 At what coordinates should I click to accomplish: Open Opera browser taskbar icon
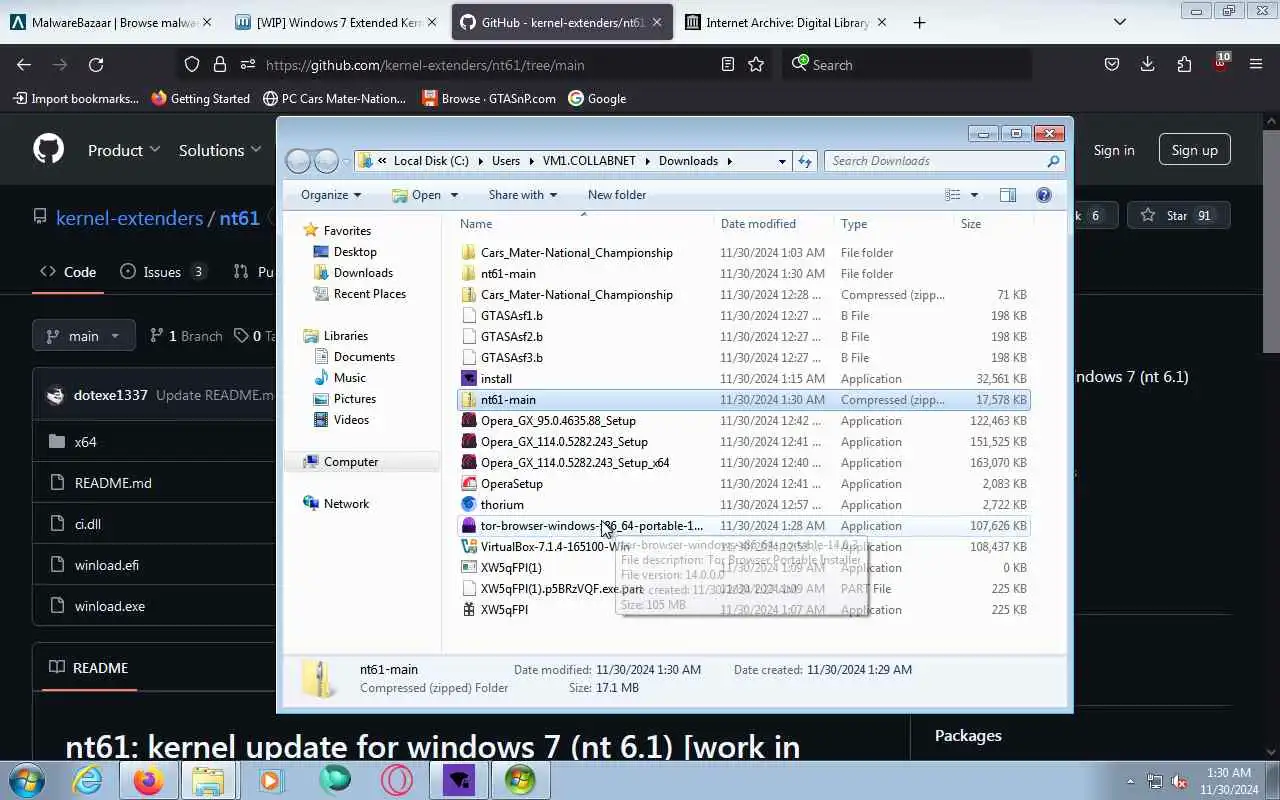coord(396,780)
